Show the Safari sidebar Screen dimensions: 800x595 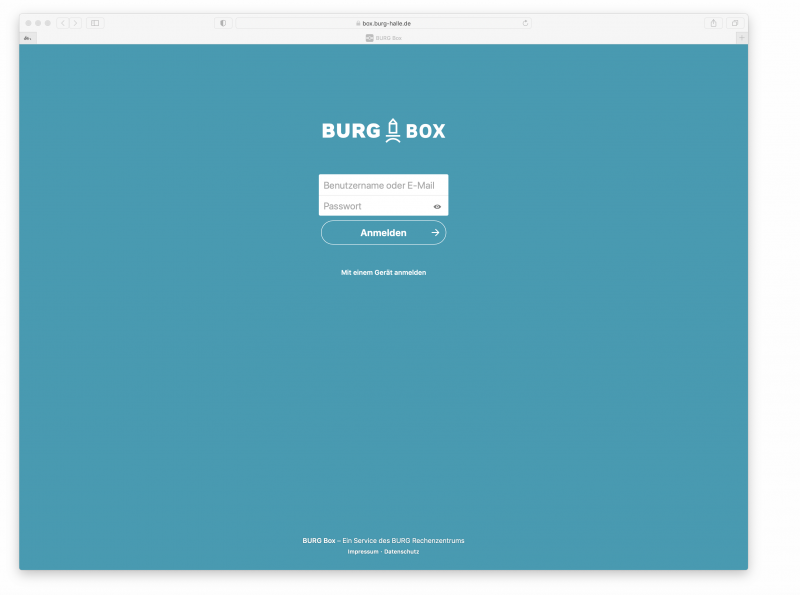click(95, 23)
